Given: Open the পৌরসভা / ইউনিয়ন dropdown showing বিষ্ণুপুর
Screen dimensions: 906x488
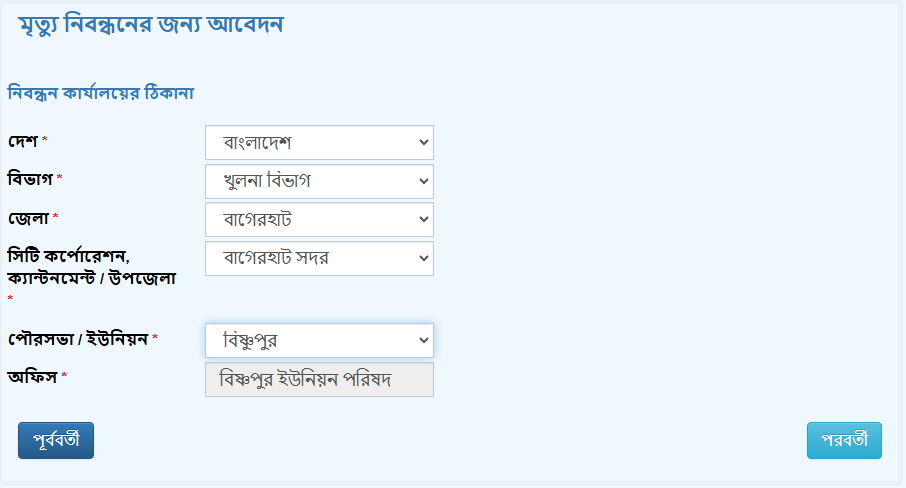Looking at the screenshot, I should pyautogui.click(x=319, y=341).
